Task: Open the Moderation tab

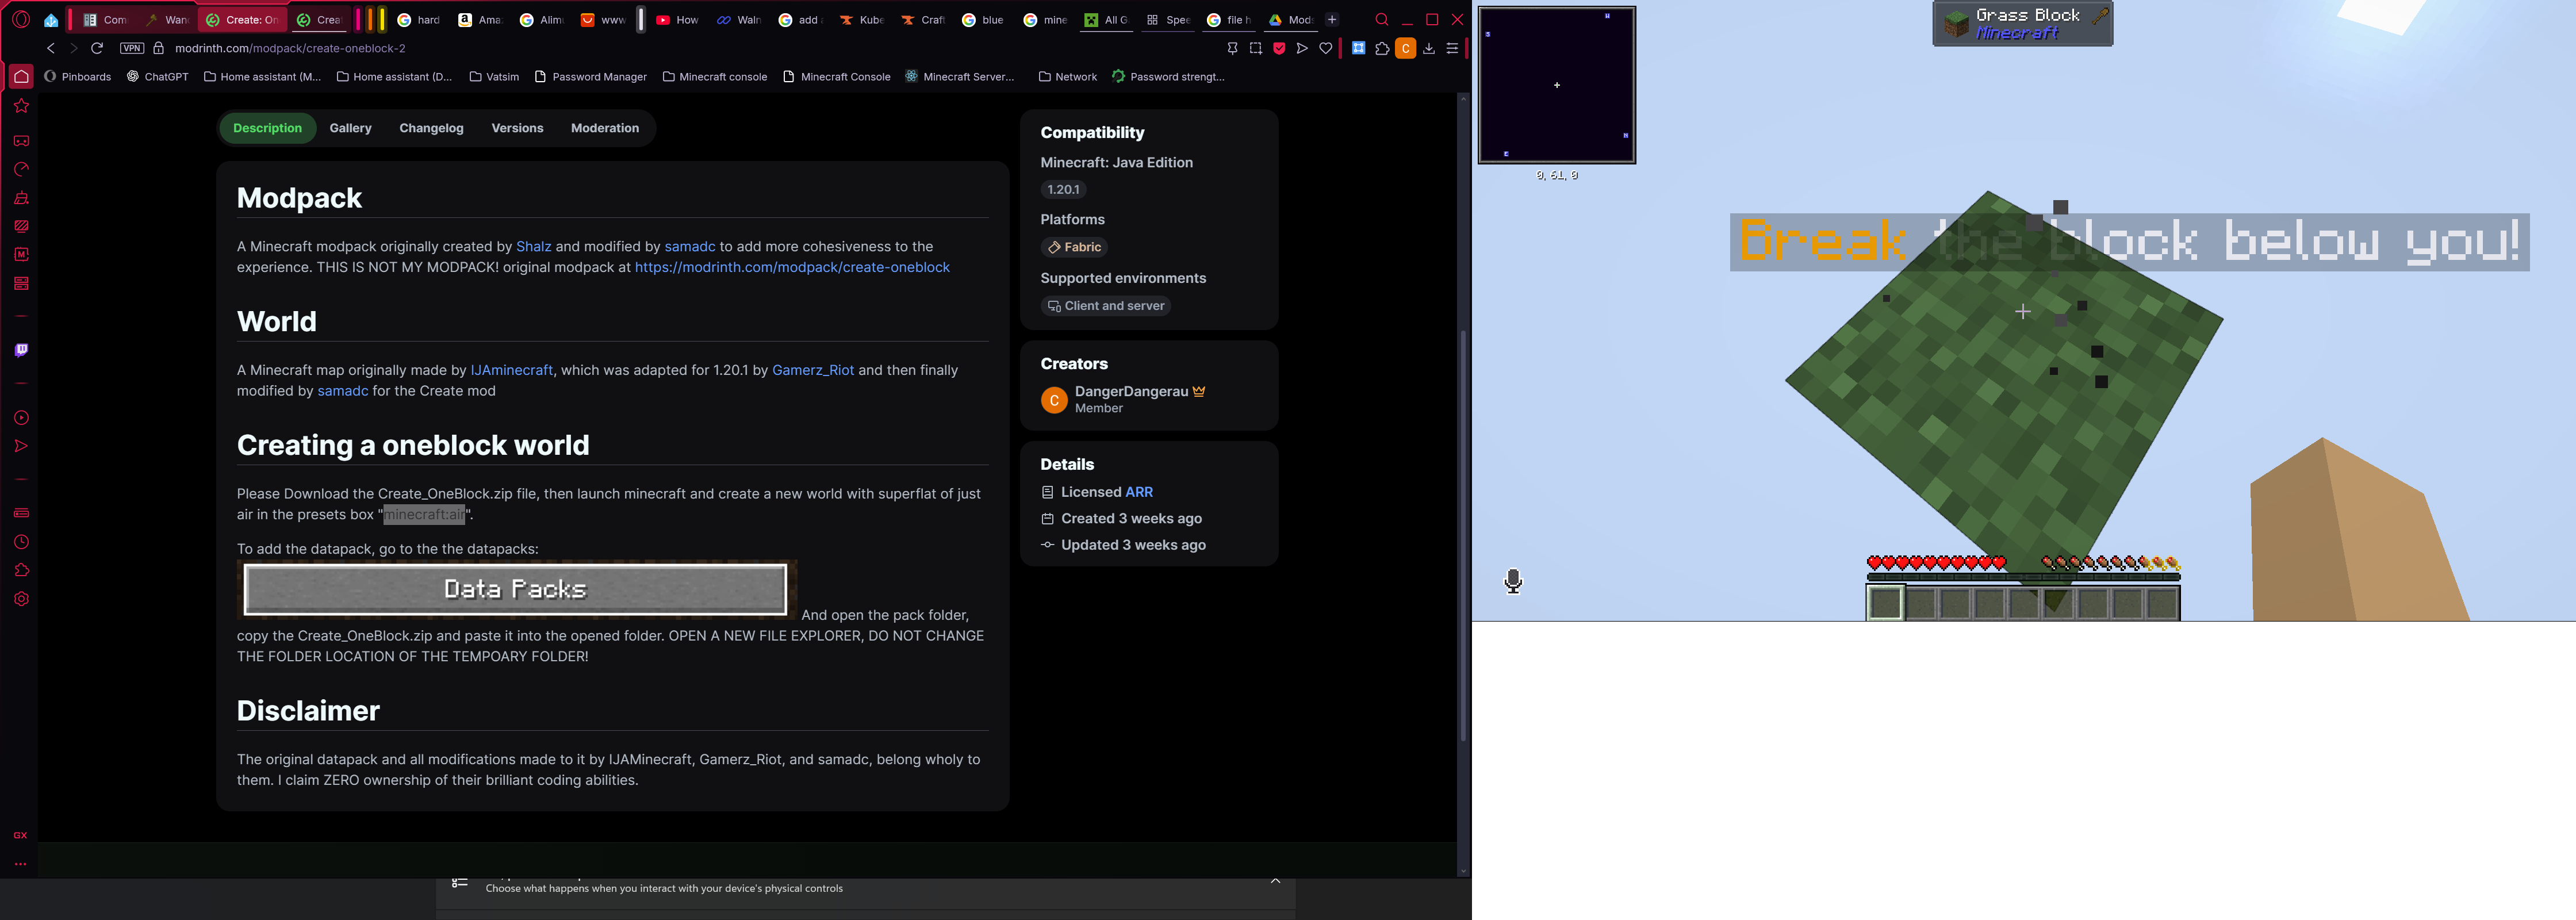Action: click(x=604, y=128)
